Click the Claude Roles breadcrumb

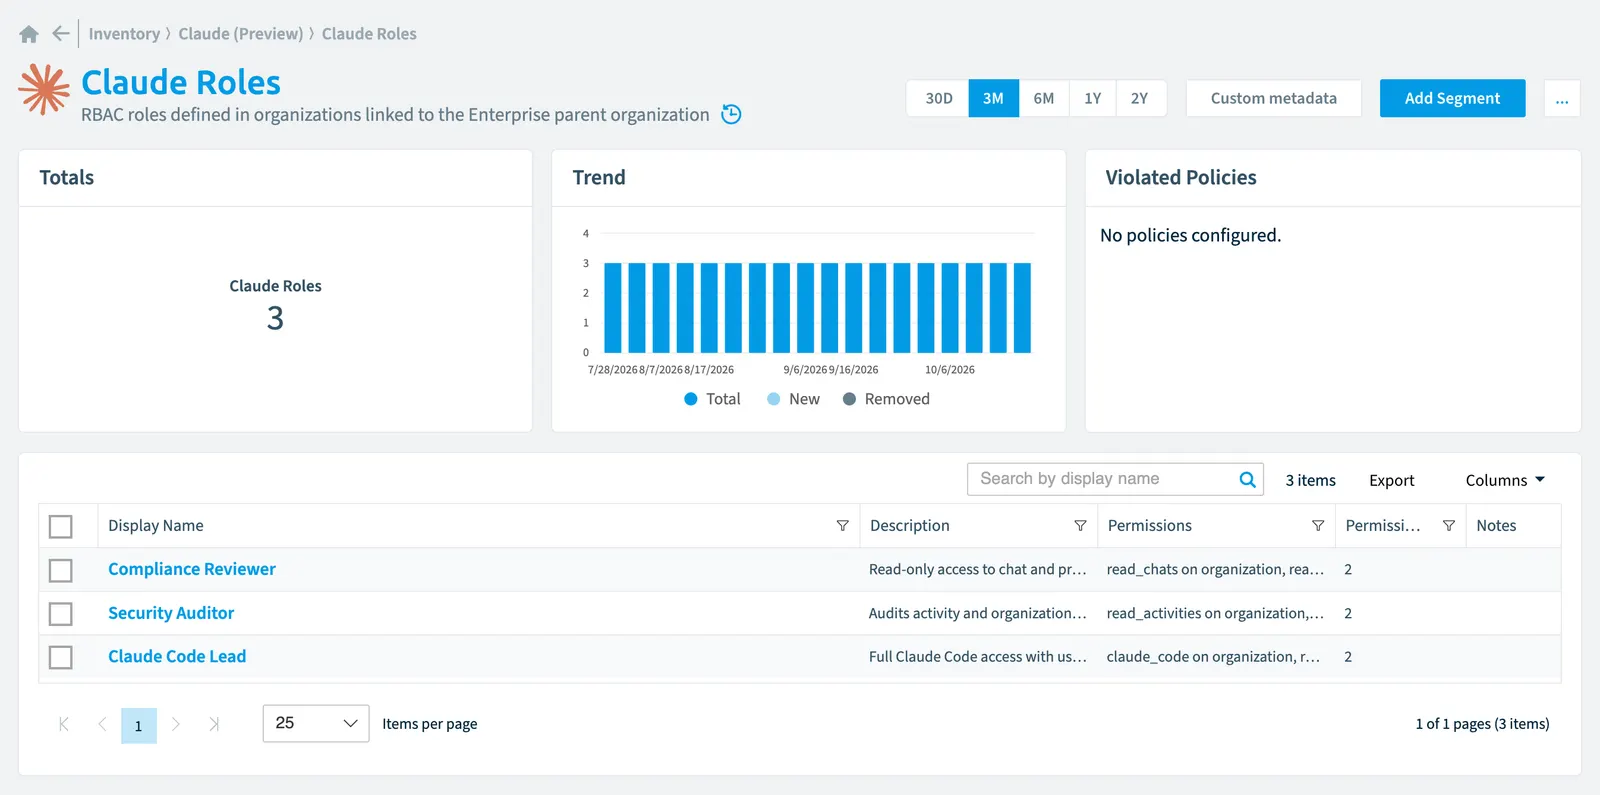tap(369, 34)
